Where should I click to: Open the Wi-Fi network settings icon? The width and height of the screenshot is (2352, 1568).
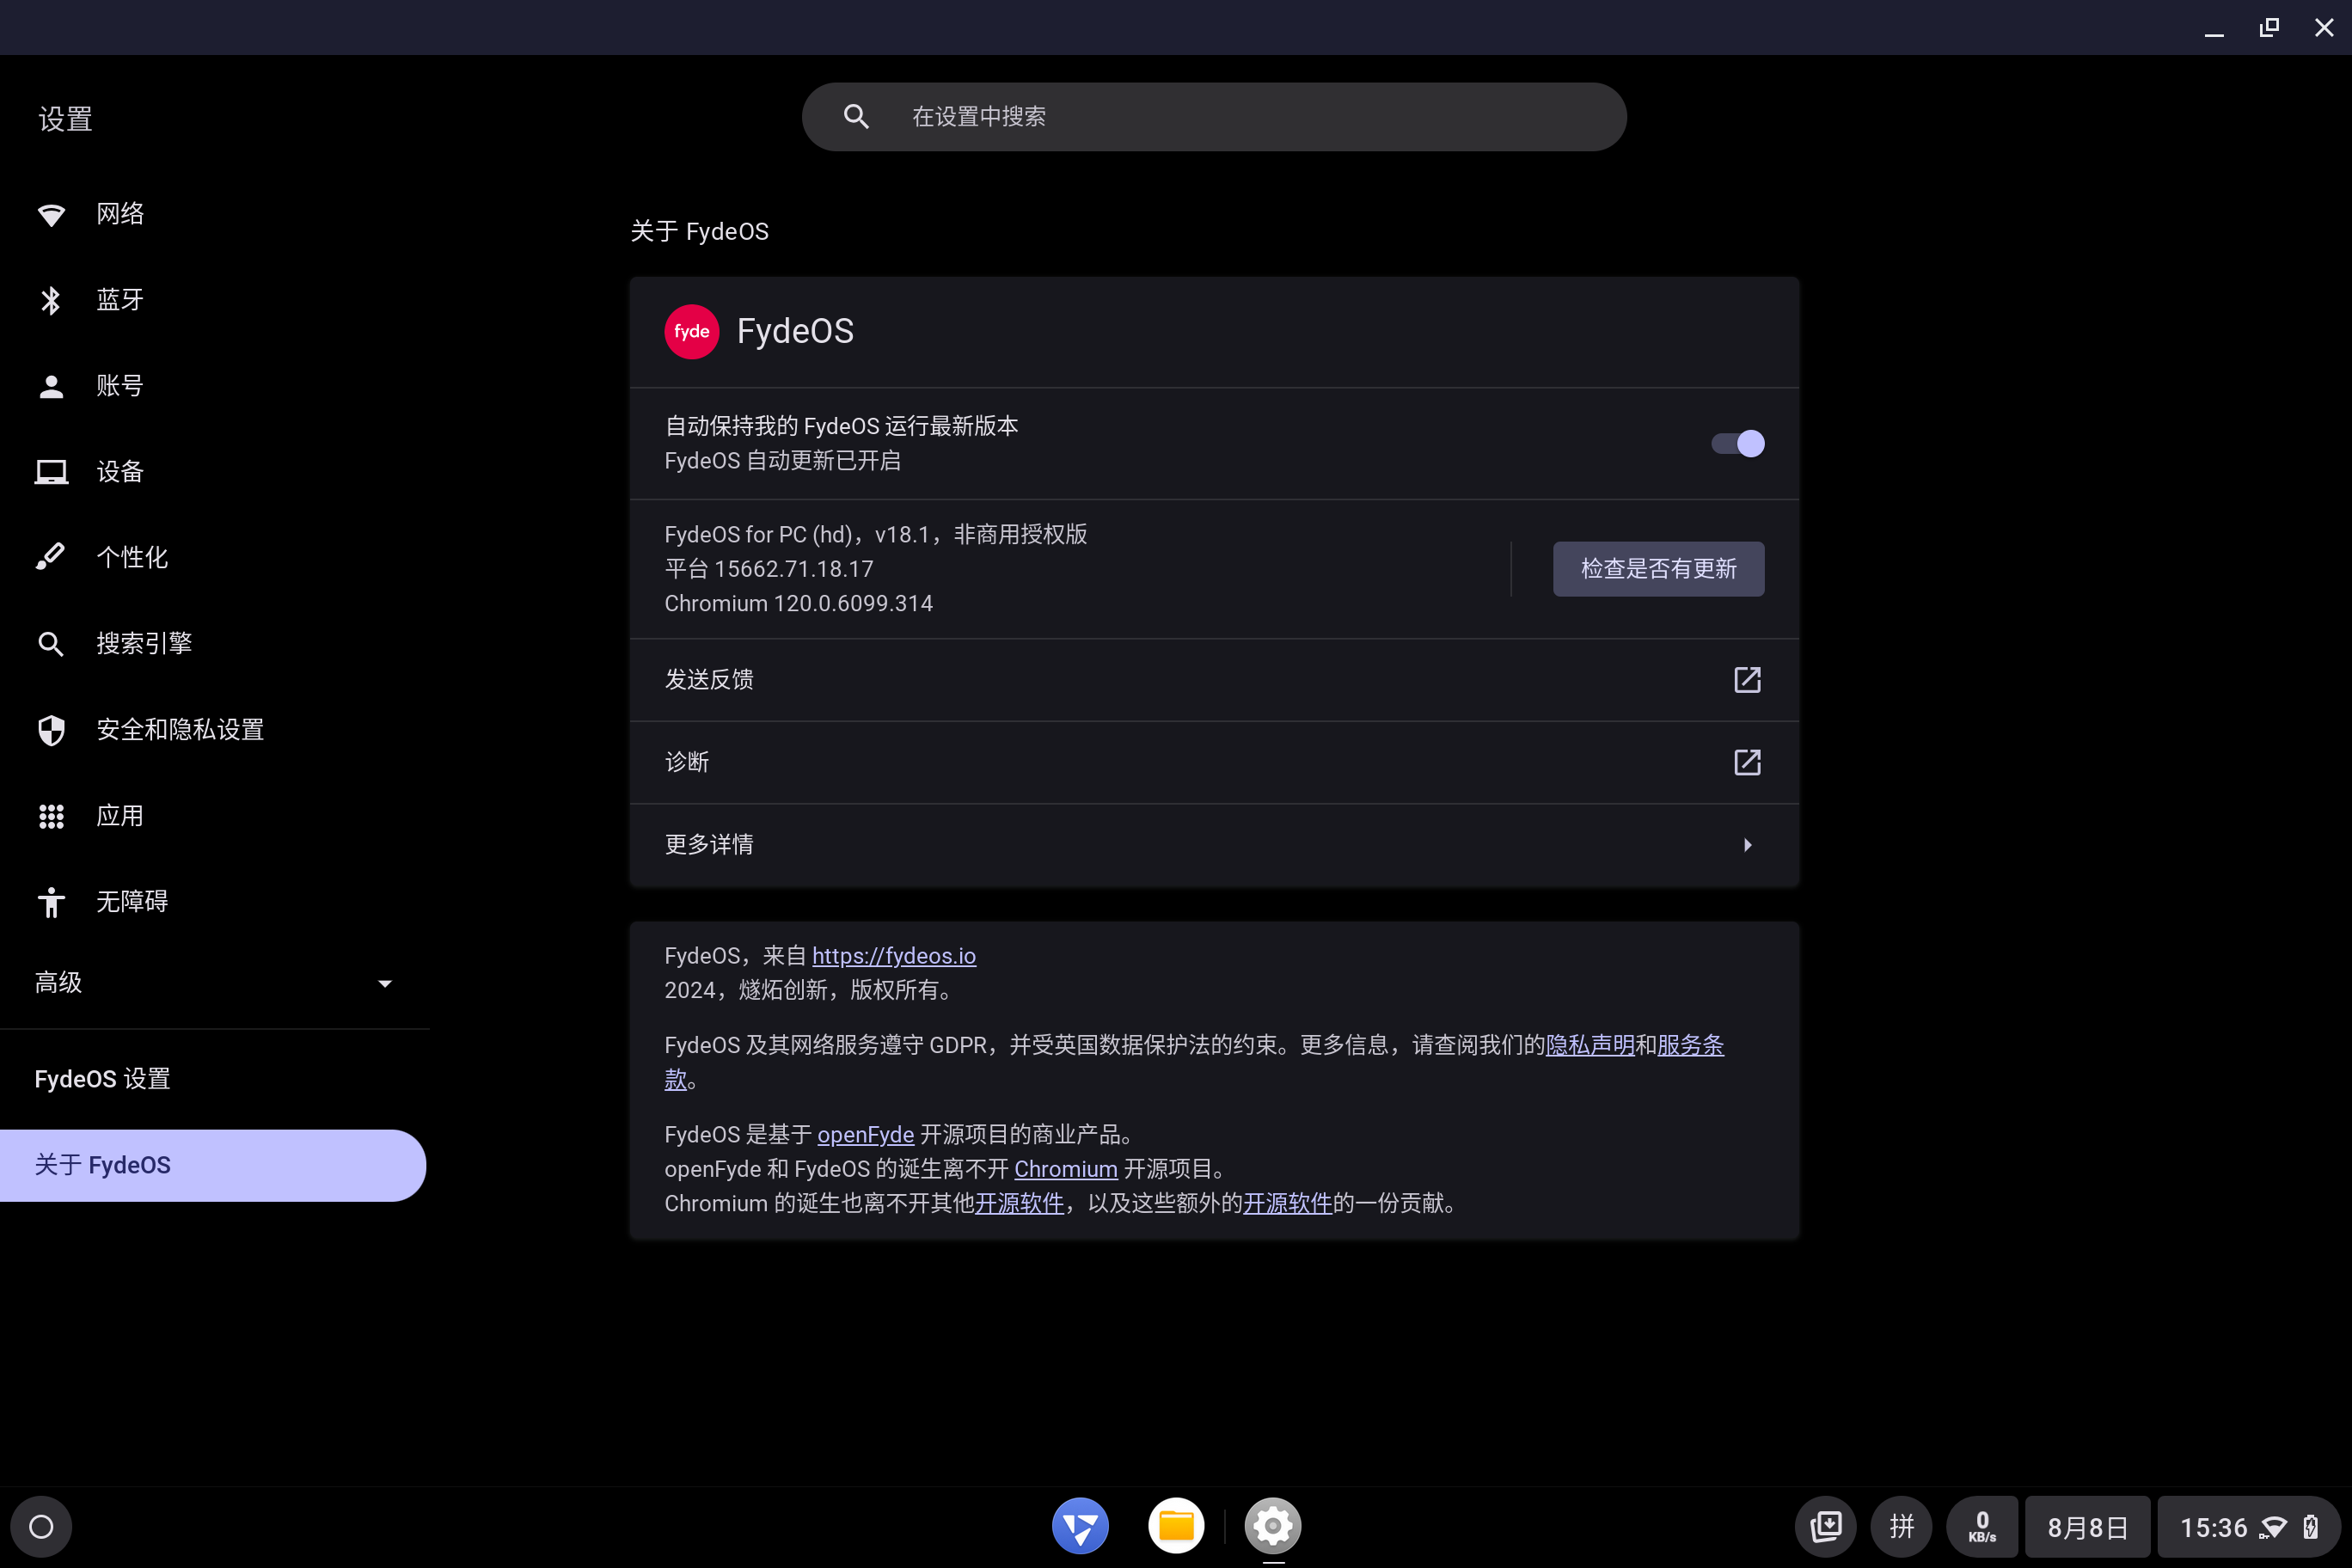(x=51, y=214)
